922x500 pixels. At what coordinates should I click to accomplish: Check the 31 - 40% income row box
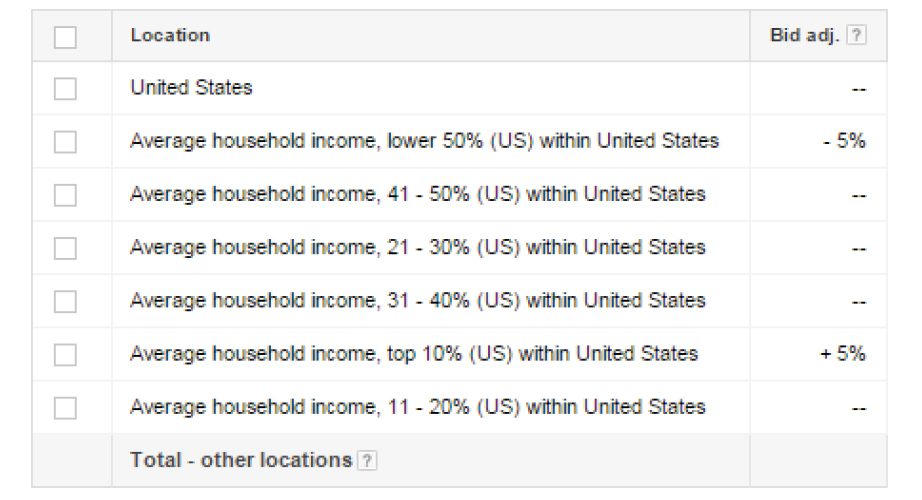(x=65, y=301)
